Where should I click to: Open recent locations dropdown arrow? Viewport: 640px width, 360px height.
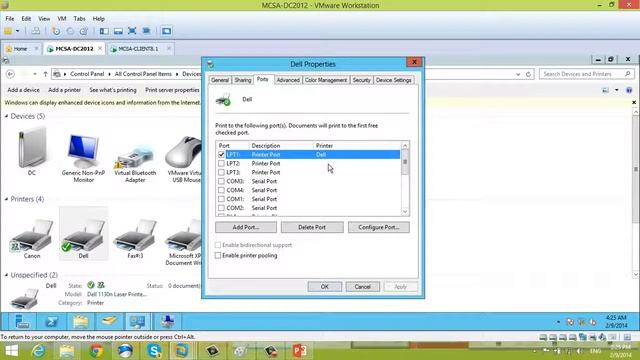(x=35, y=74)
